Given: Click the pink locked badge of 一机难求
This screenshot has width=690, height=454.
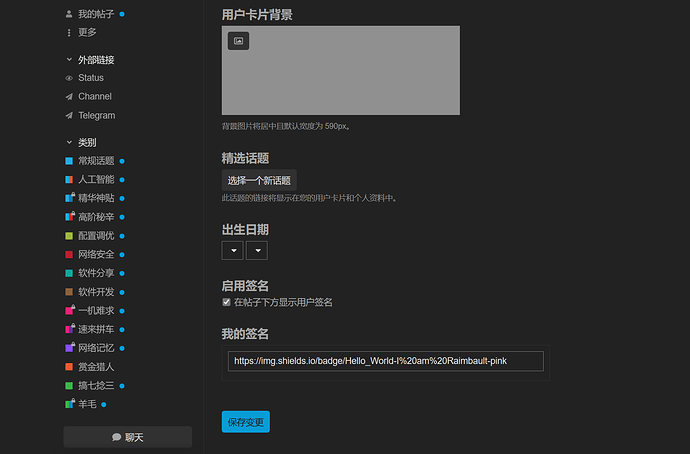Looking at the screenshot, I should [70, 310].
